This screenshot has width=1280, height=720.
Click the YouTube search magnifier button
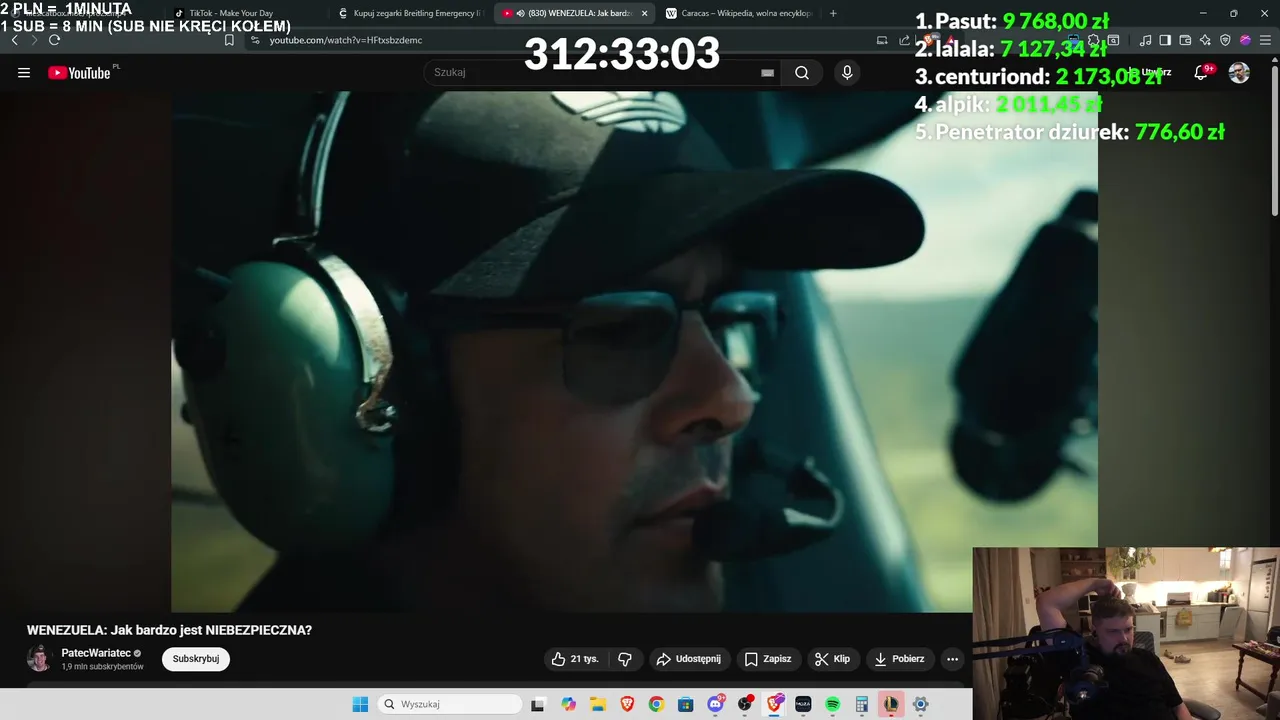(802, 73)
